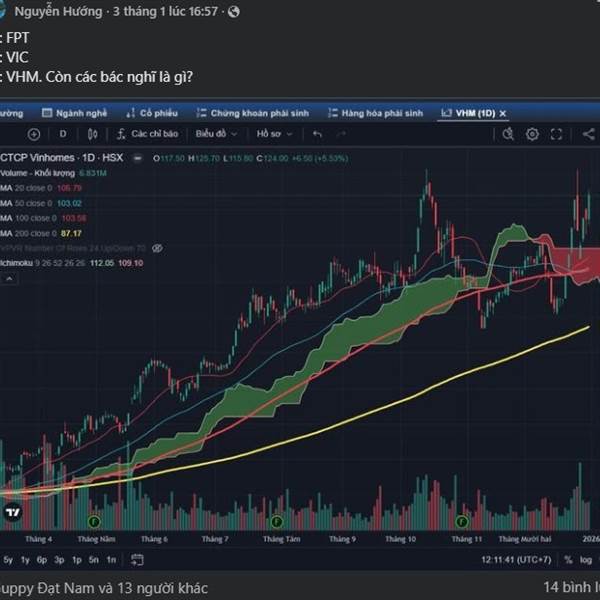Toggle log scale mode
This screenshot has width=600, height=600.
point(585,560)
